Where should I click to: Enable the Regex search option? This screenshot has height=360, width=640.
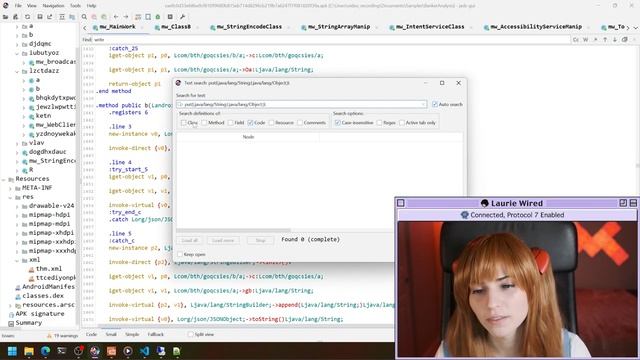tap(379, 123)
